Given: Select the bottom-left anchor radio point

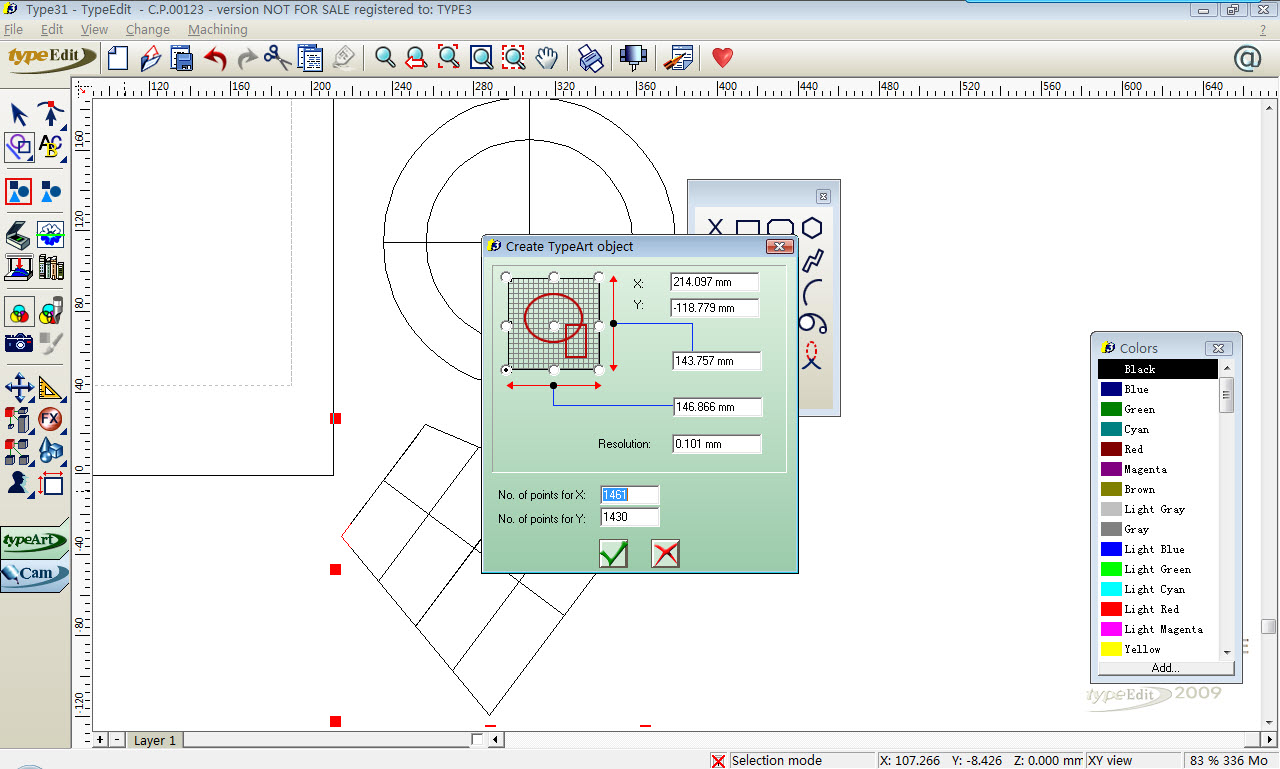Looking at the screenshot, I should point(507,370).
